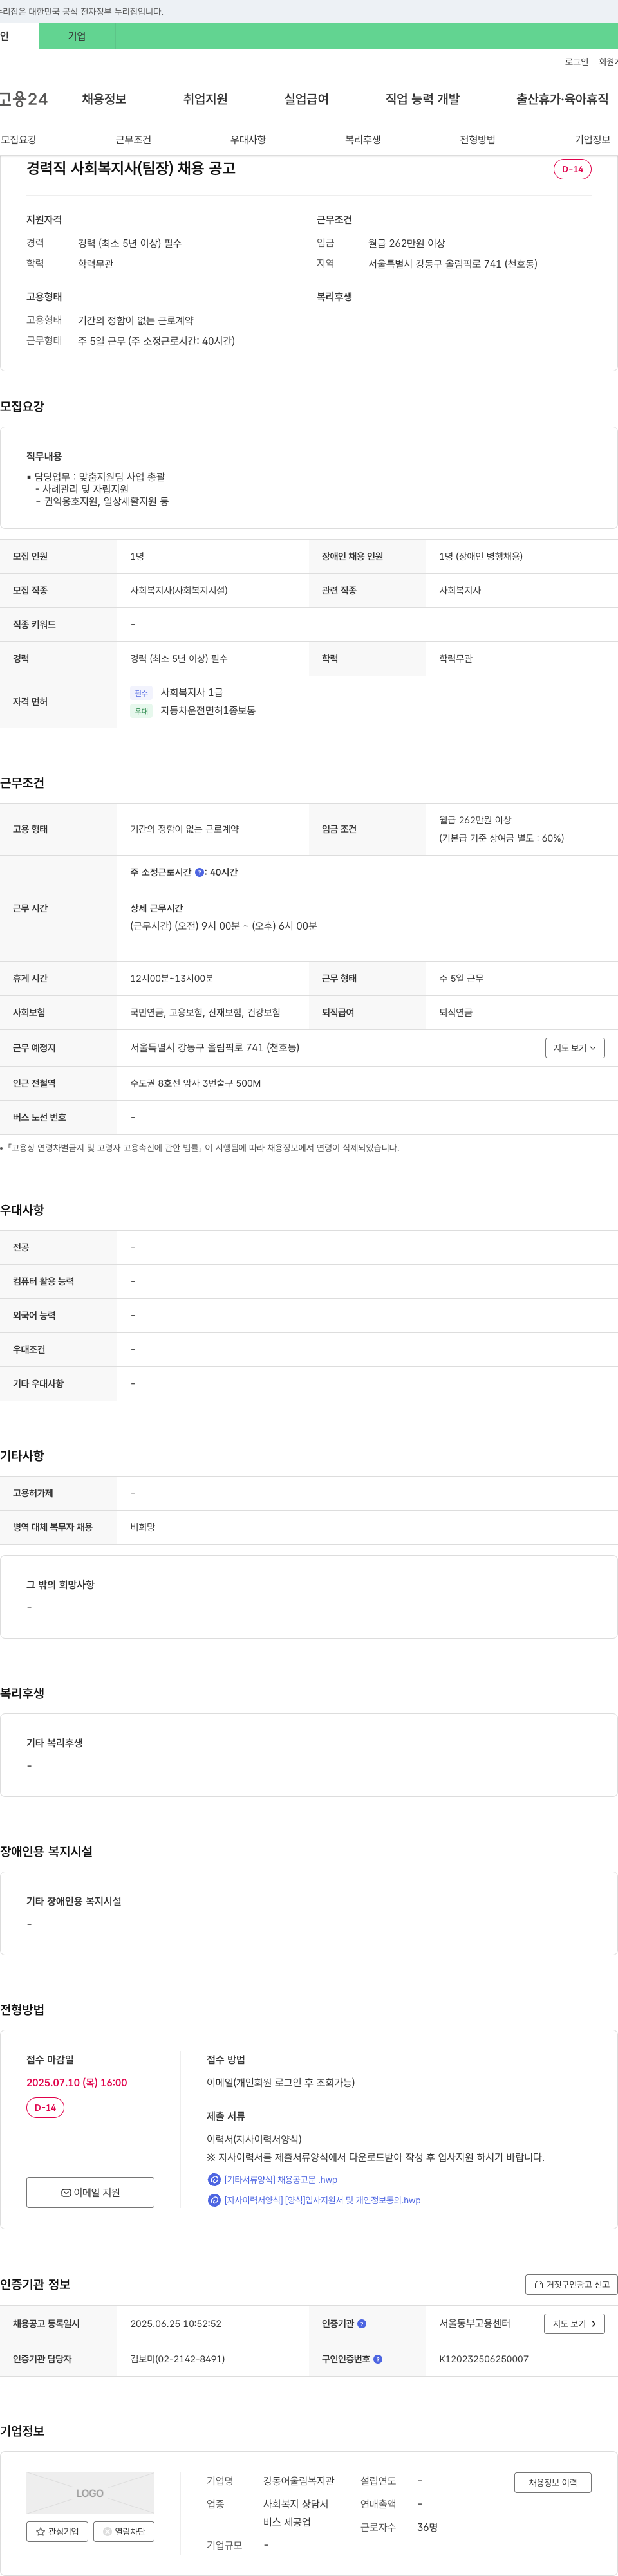
Task: Click registration date 2025.06.25 10:52:52
Action: [176, 2323]
